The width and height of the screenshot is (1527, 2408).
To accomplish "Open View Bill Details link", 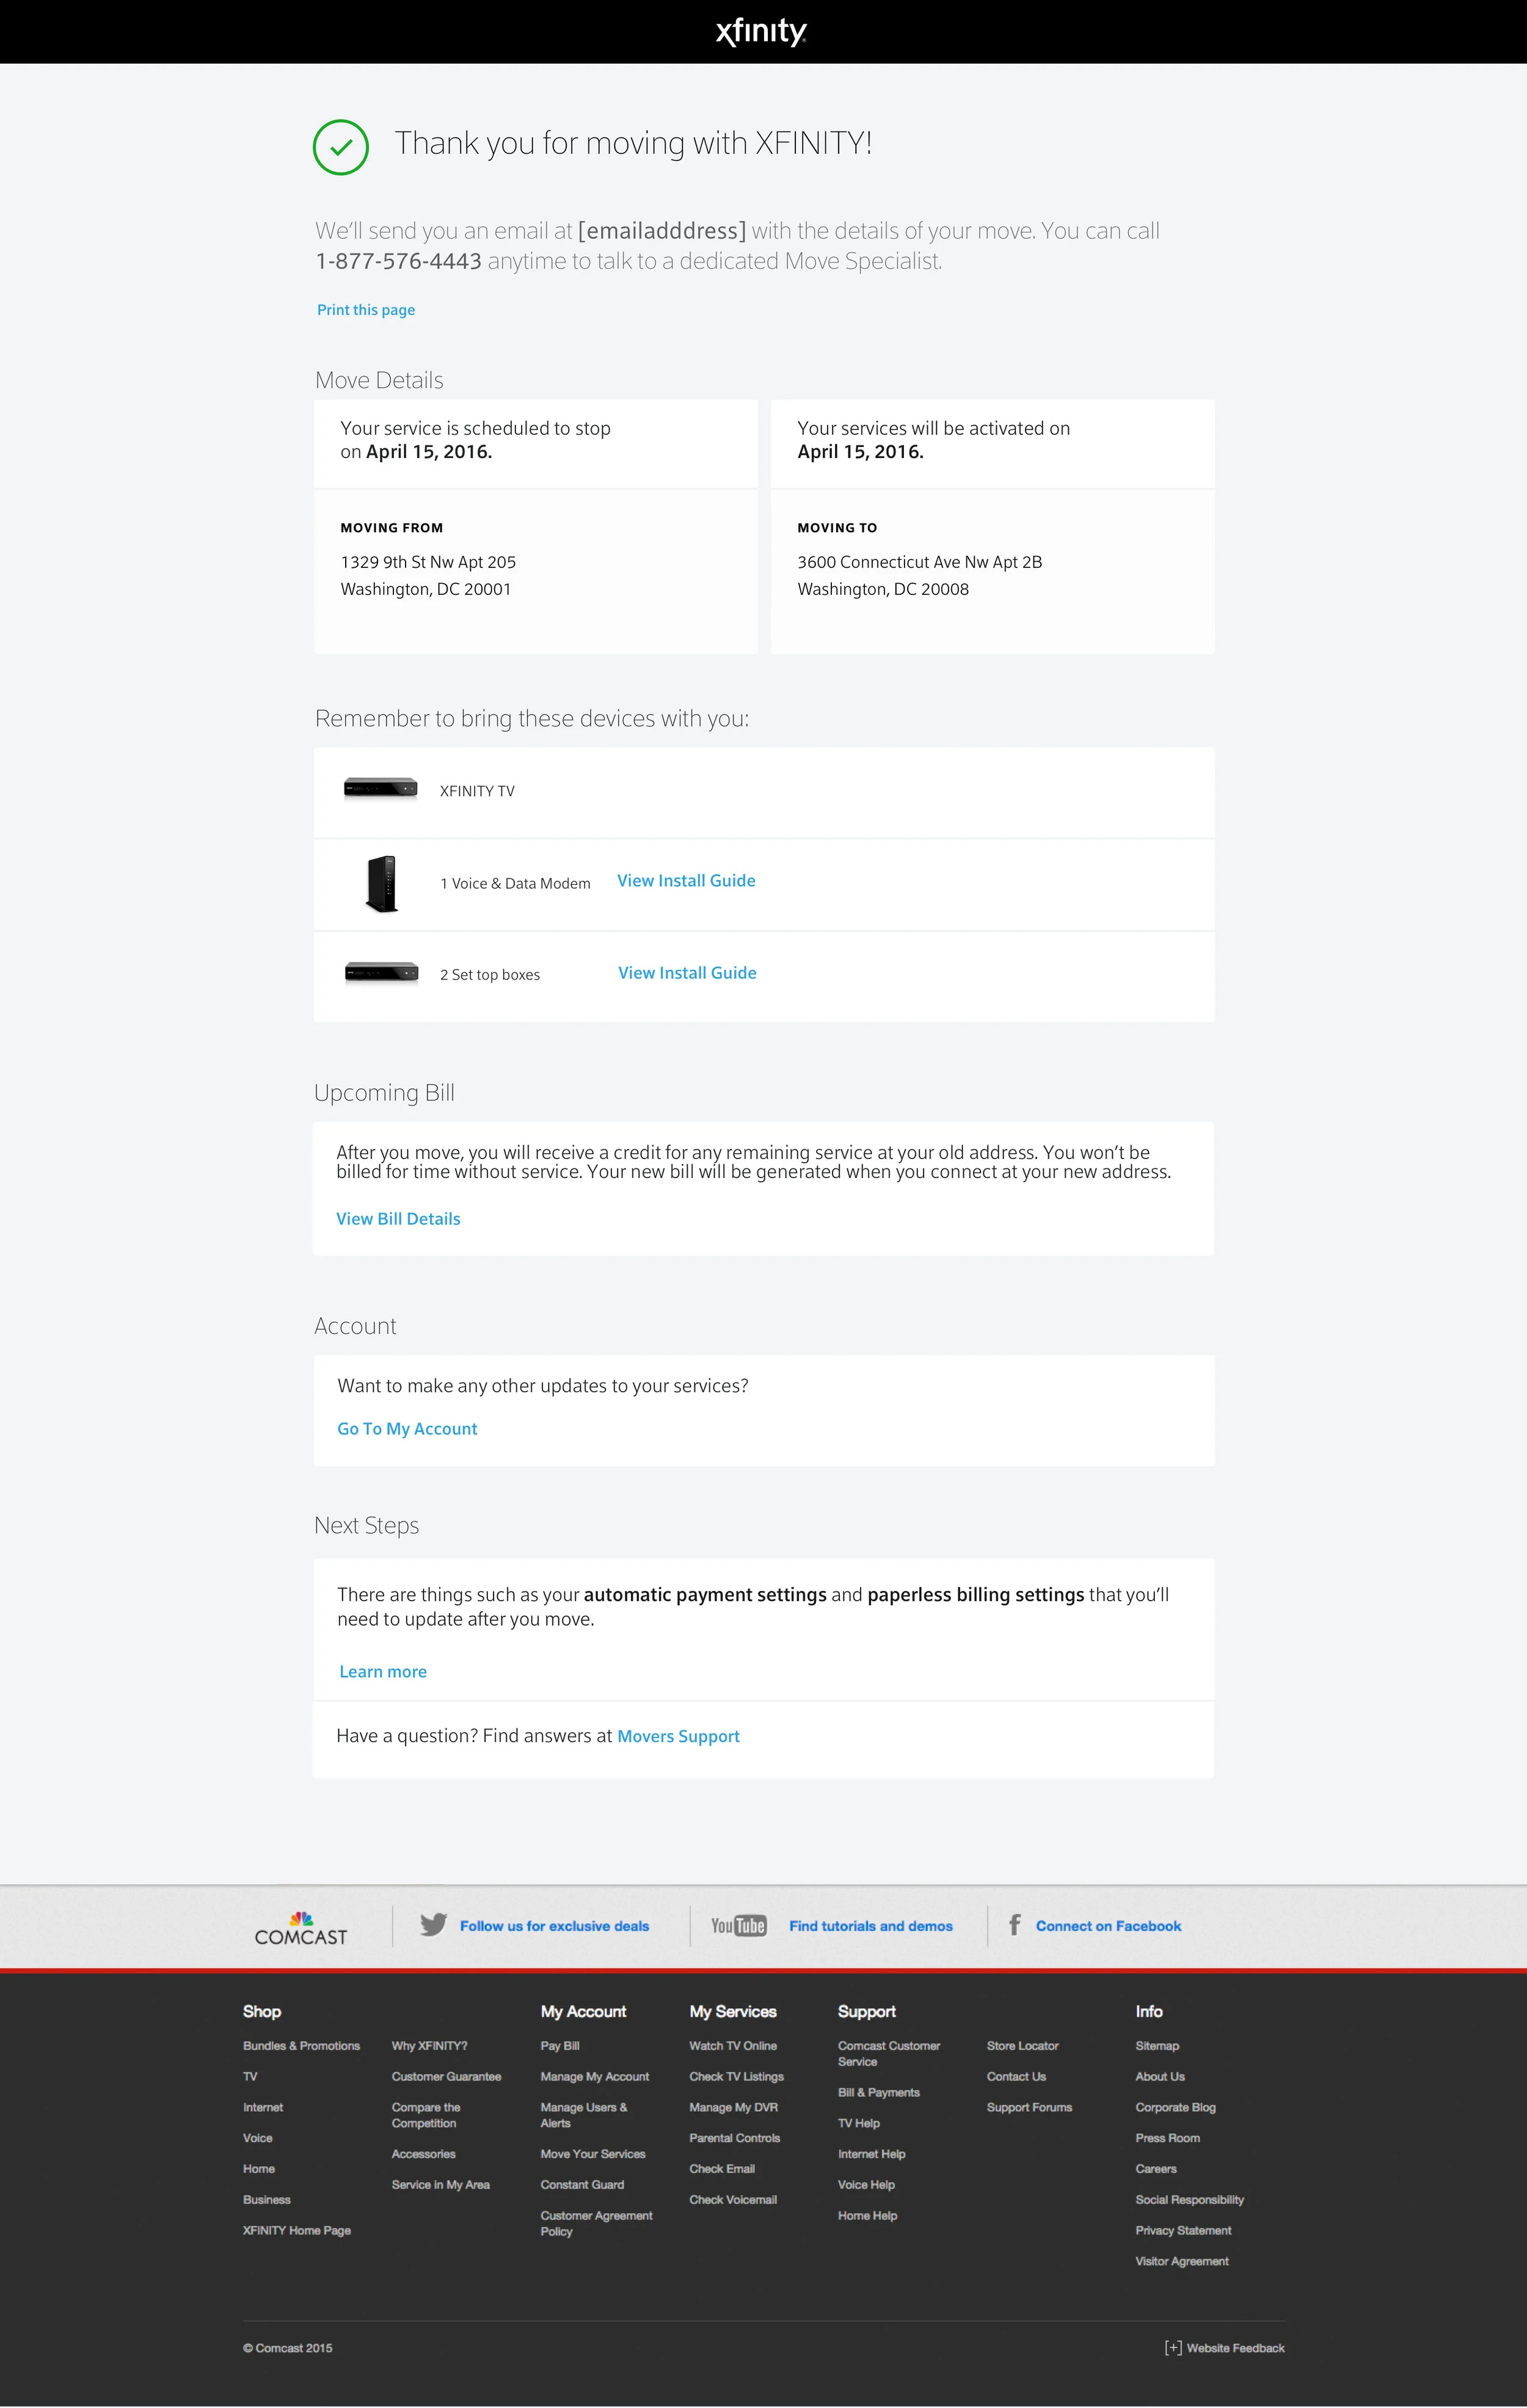I will pos(398,1219).
